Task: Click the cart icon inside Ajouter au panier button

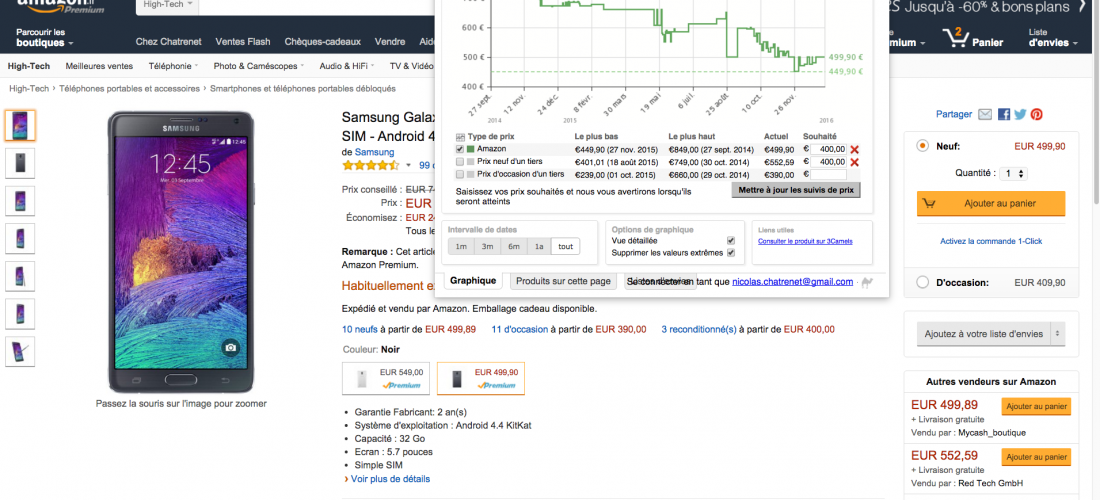Action: click(x=930, y=203)
